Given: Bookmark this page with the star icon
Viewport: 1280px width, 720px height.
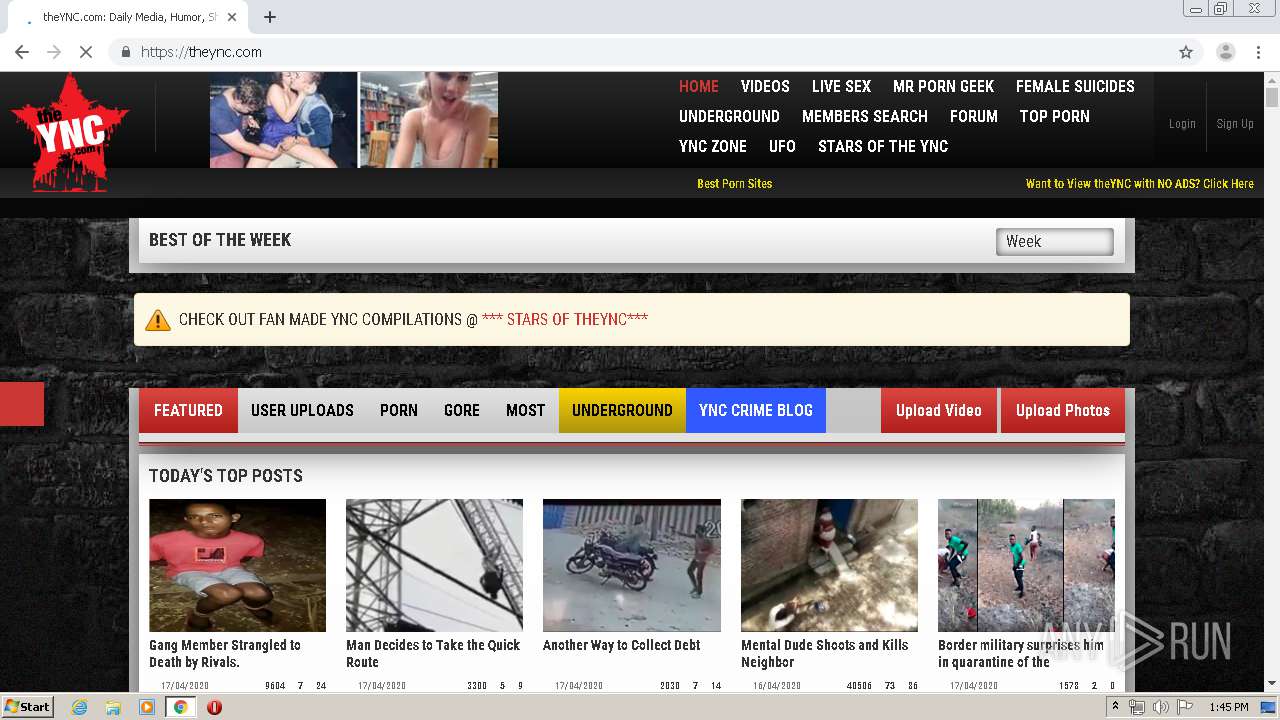Looking at the screenshot, I should (x=1186, y=52).
